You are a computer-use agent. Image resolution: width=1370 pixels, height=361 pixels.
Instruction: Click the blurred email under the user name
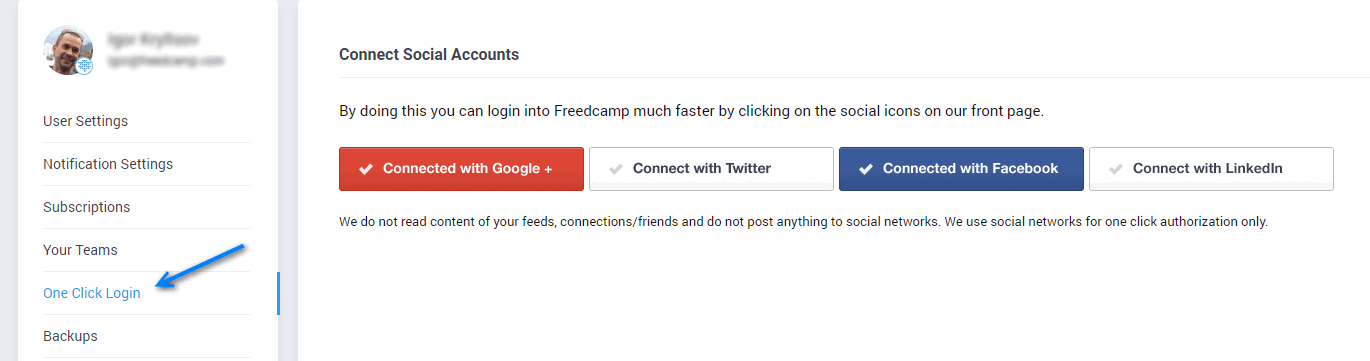167,61
